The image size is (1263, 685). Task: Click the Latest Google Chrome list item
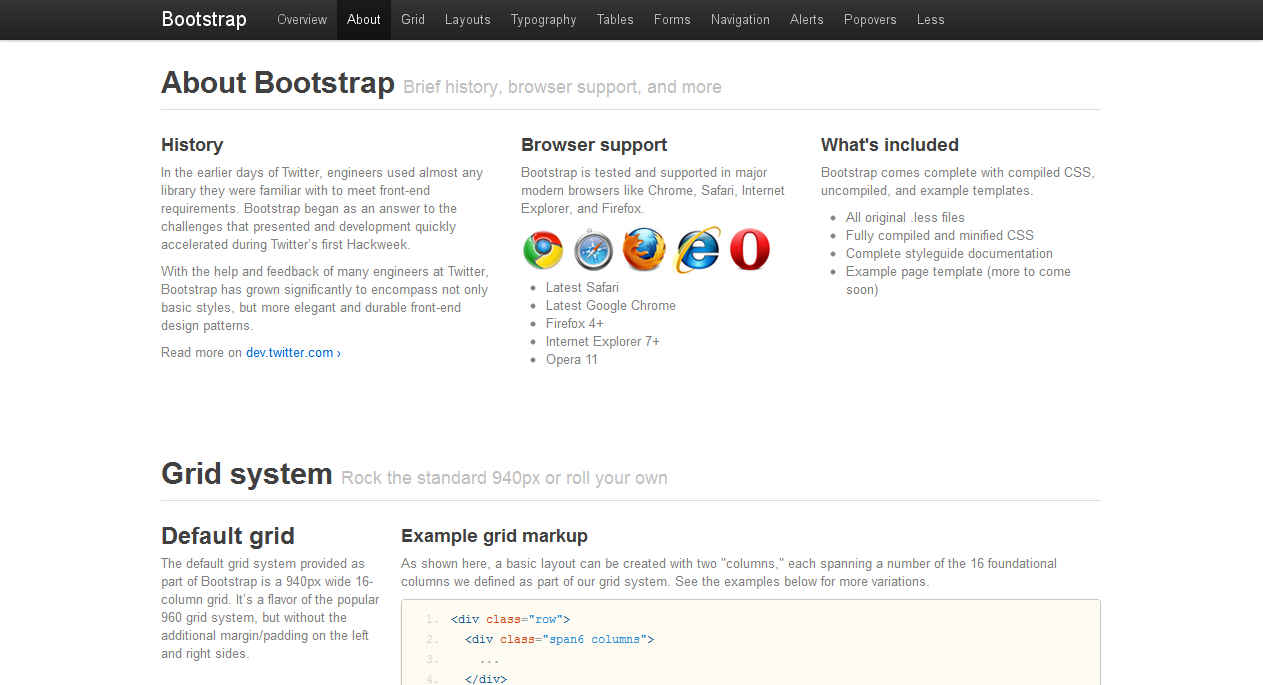point(611,305)
